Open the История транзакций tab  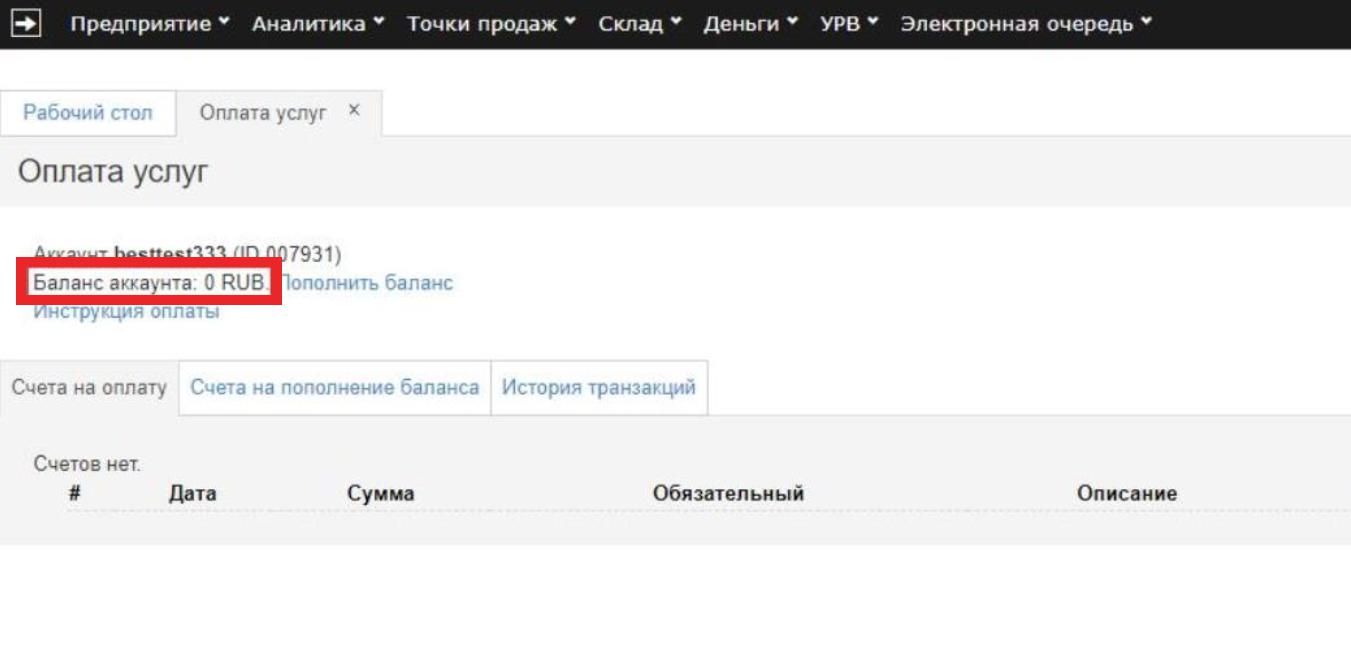598,388
